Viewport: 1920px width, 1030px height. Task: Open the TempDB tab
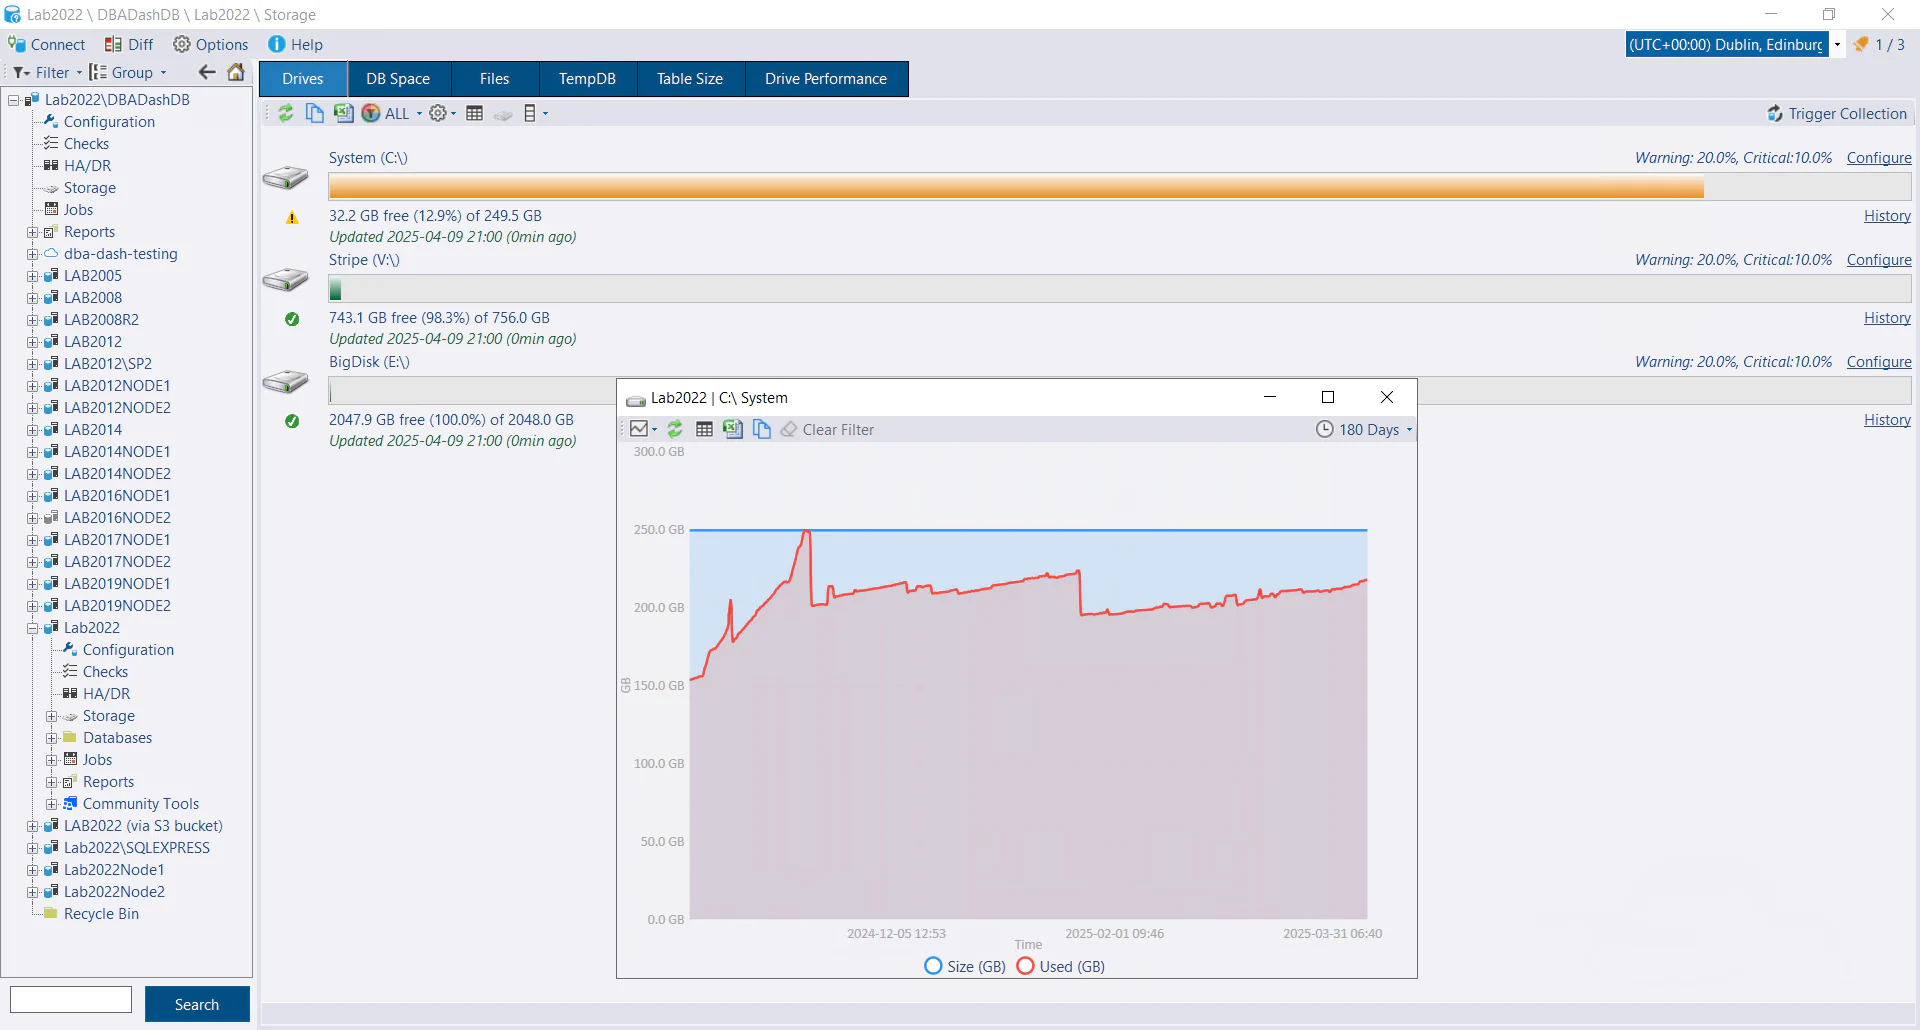click(587, 79)
